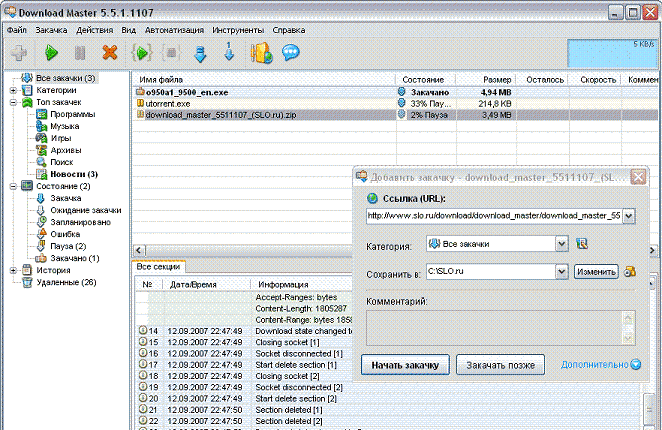
Task: Click the download list's right scroll arrow
Action: point(652,250)
